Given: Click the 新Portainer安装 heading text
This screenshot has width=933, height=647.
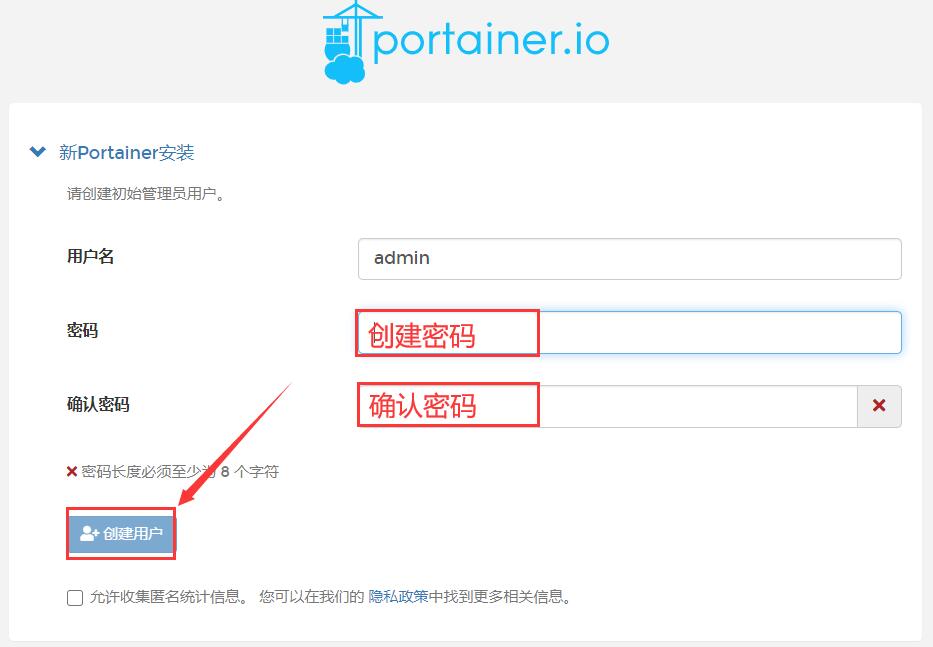Looking at the screenshot, I should click(x=126, y=152).
